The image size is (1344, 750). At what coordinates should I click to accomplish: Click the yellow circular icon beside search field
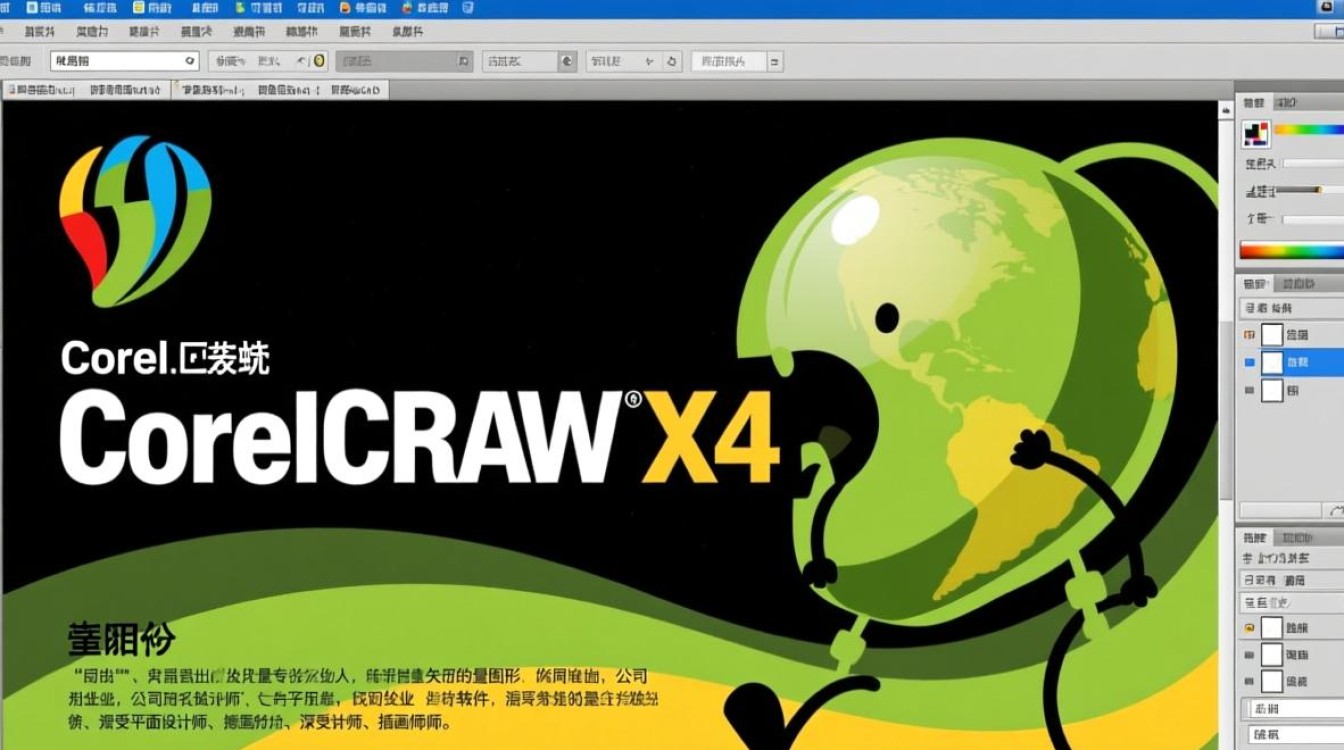[x=318, y=61]
